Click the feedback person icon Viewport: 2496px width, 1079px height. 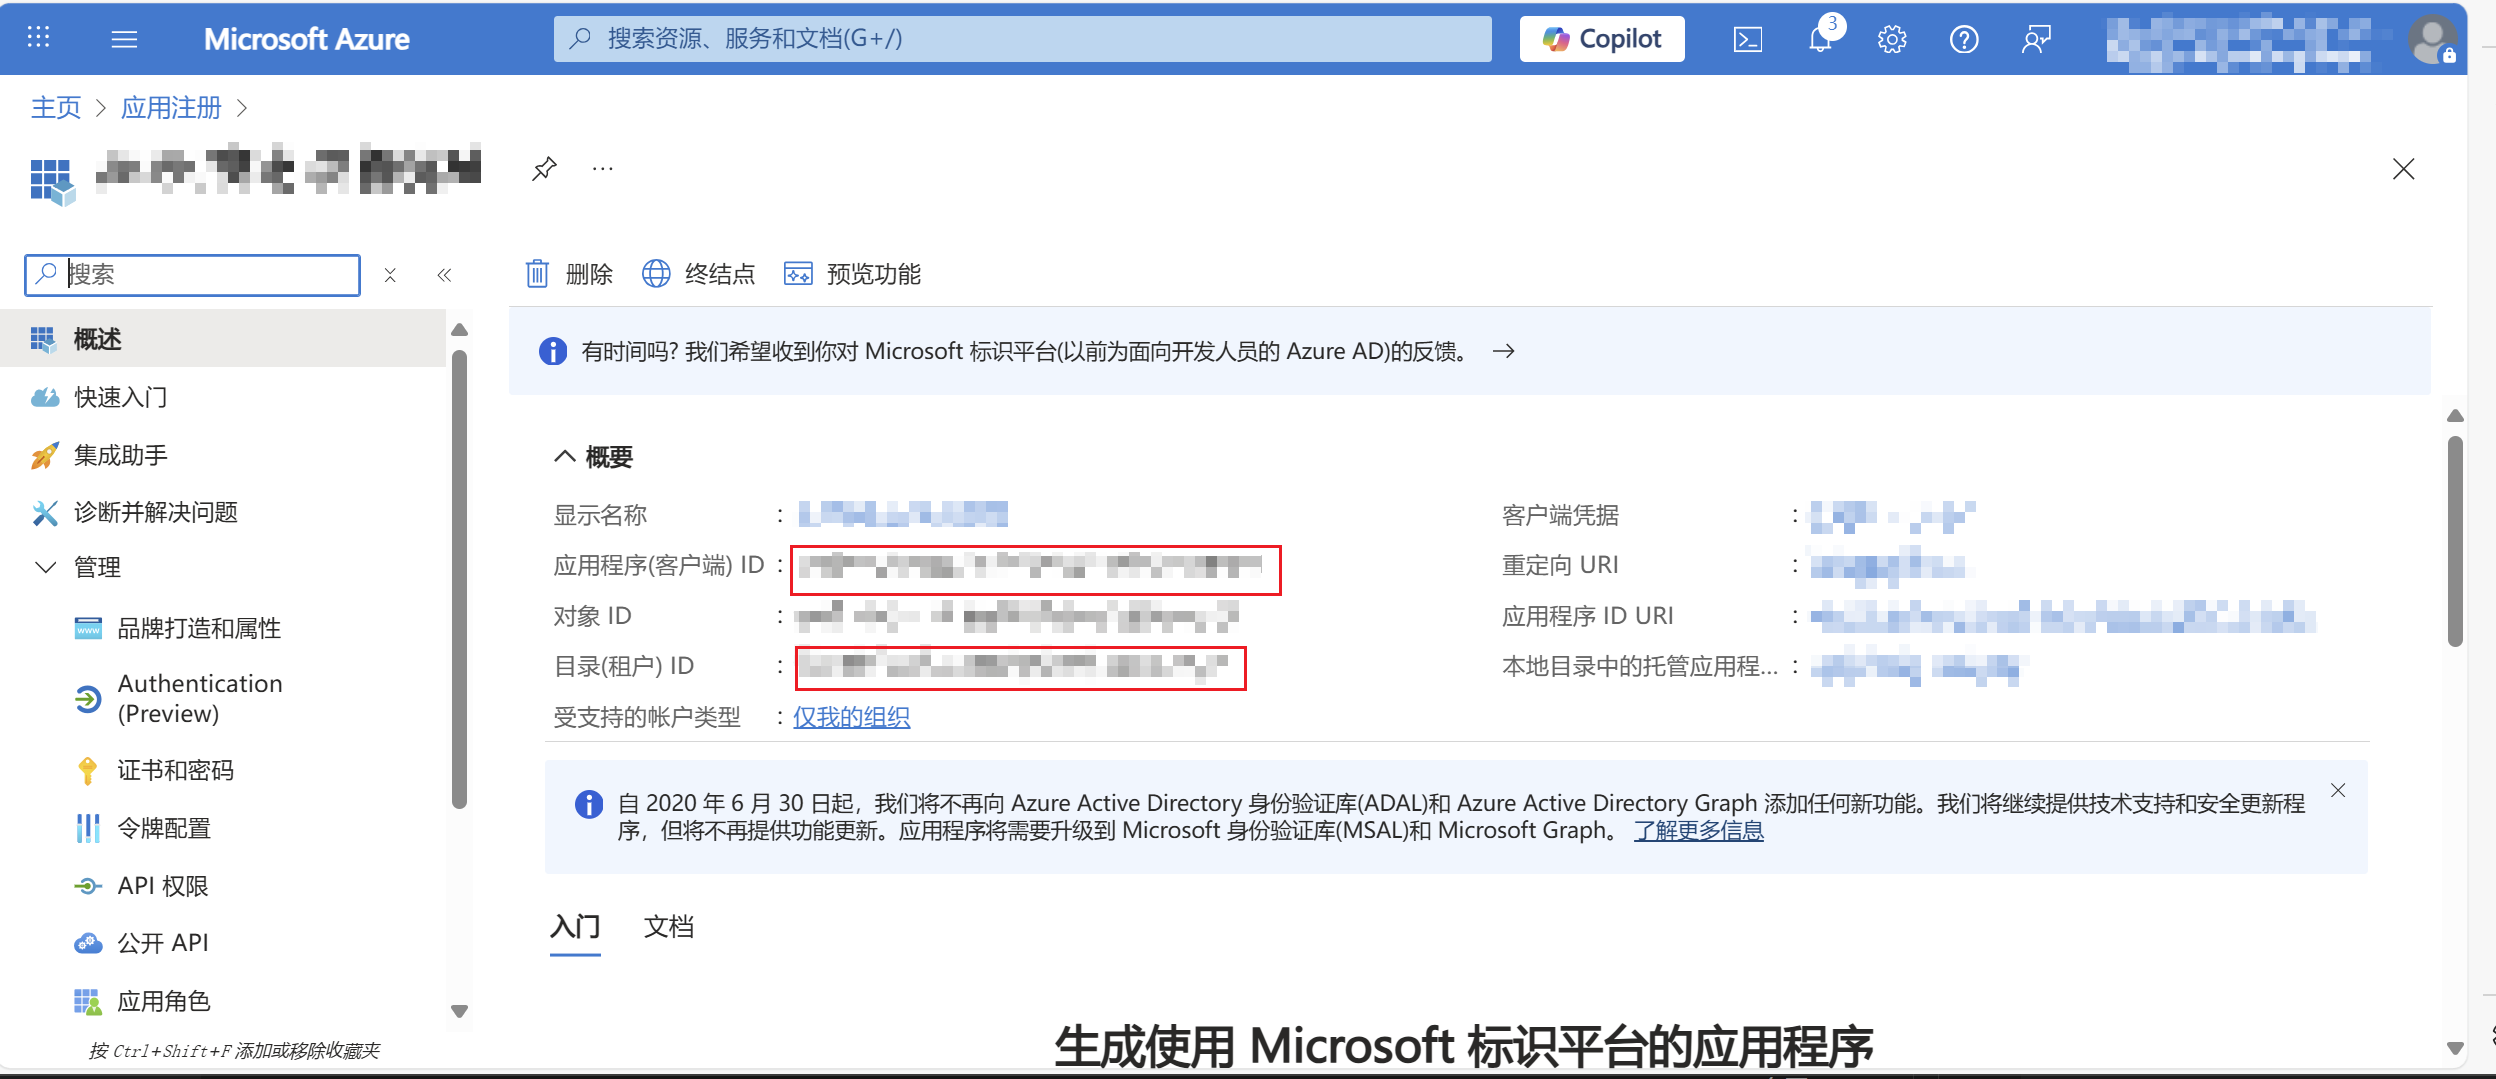[x=2035, y=39]
